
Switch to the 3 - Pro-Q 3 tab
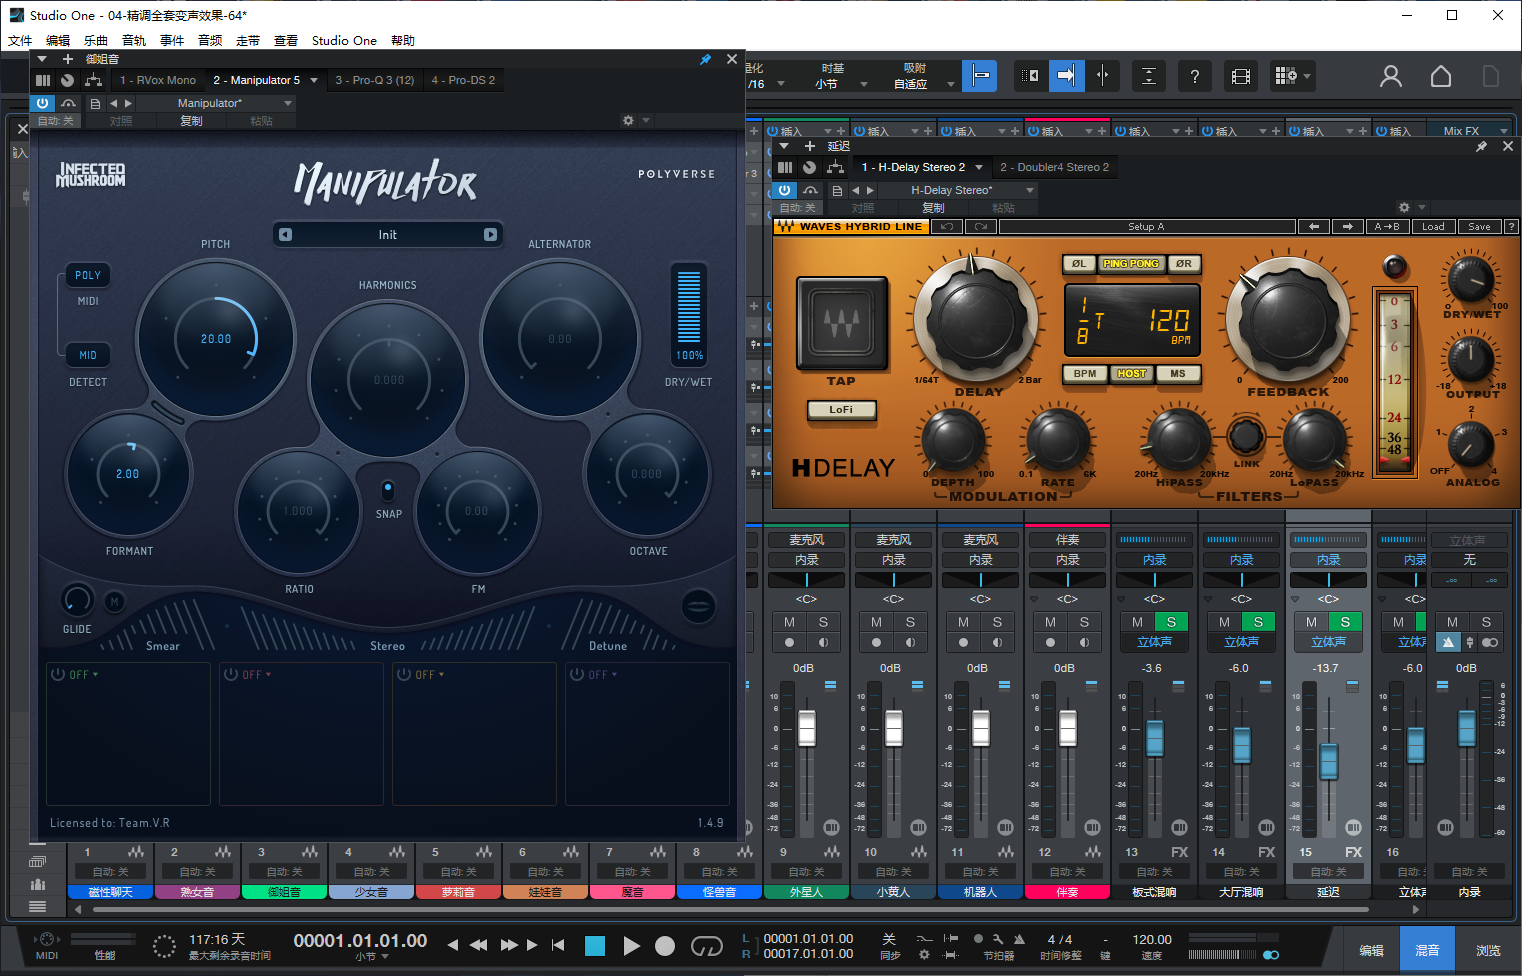[374, 80]
